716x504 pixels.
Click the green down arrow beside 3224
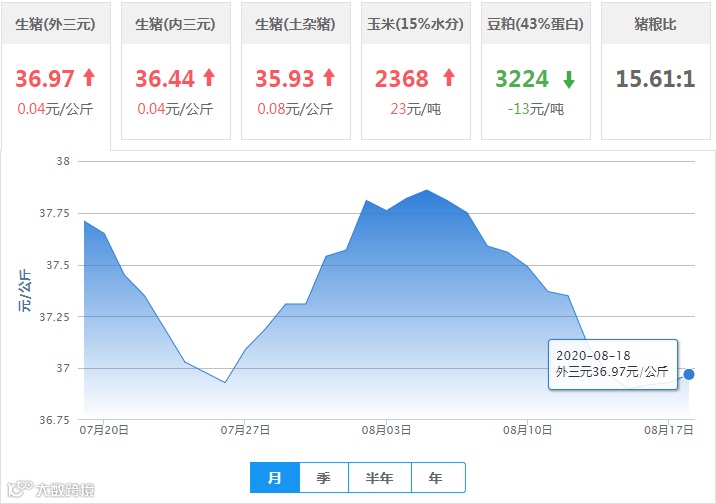pos(569,79)
